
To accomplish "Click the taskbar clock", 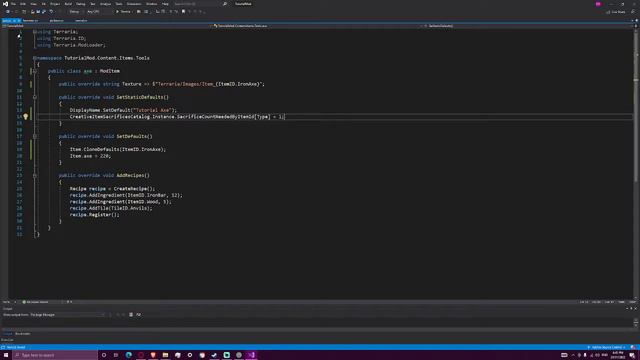I will click(618, 355).
